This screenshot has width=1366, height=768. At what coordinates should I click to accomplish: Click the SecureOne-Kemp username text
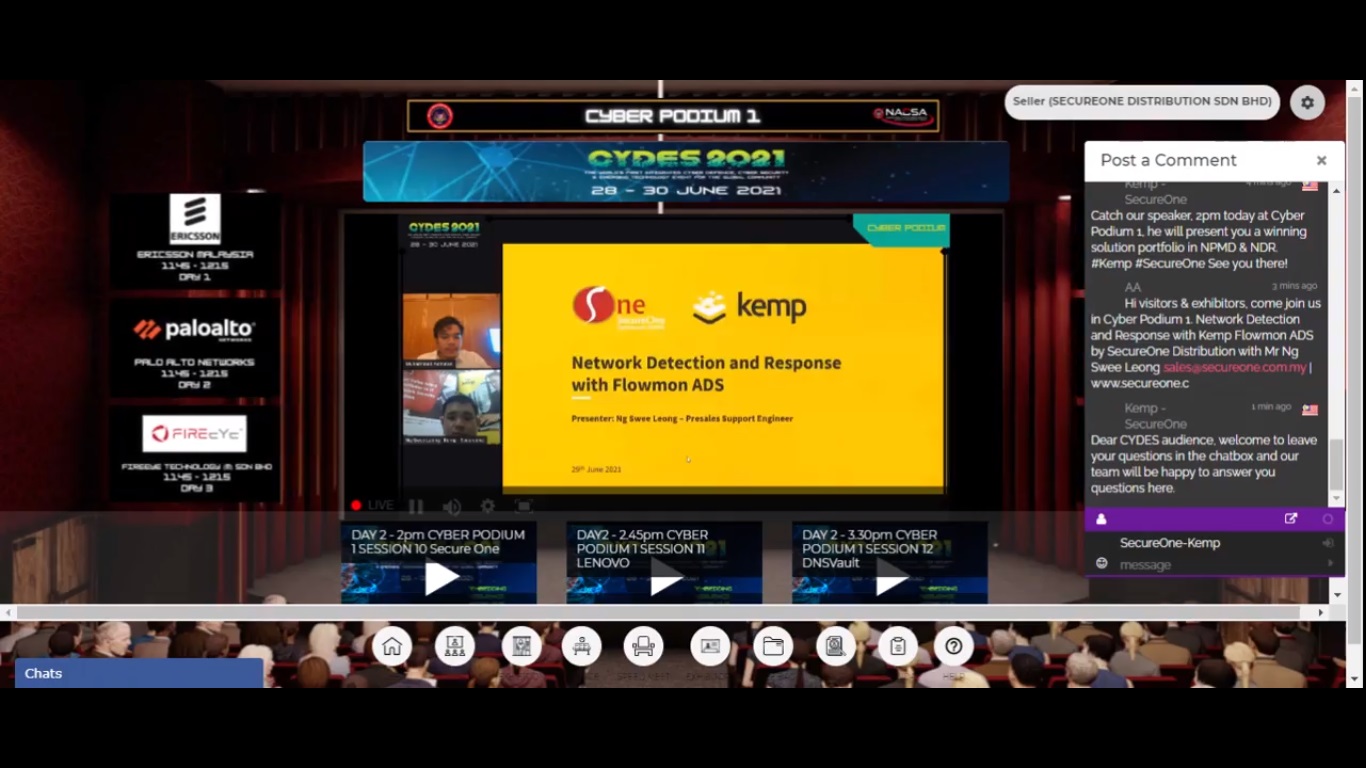(x=1170, y=543)
